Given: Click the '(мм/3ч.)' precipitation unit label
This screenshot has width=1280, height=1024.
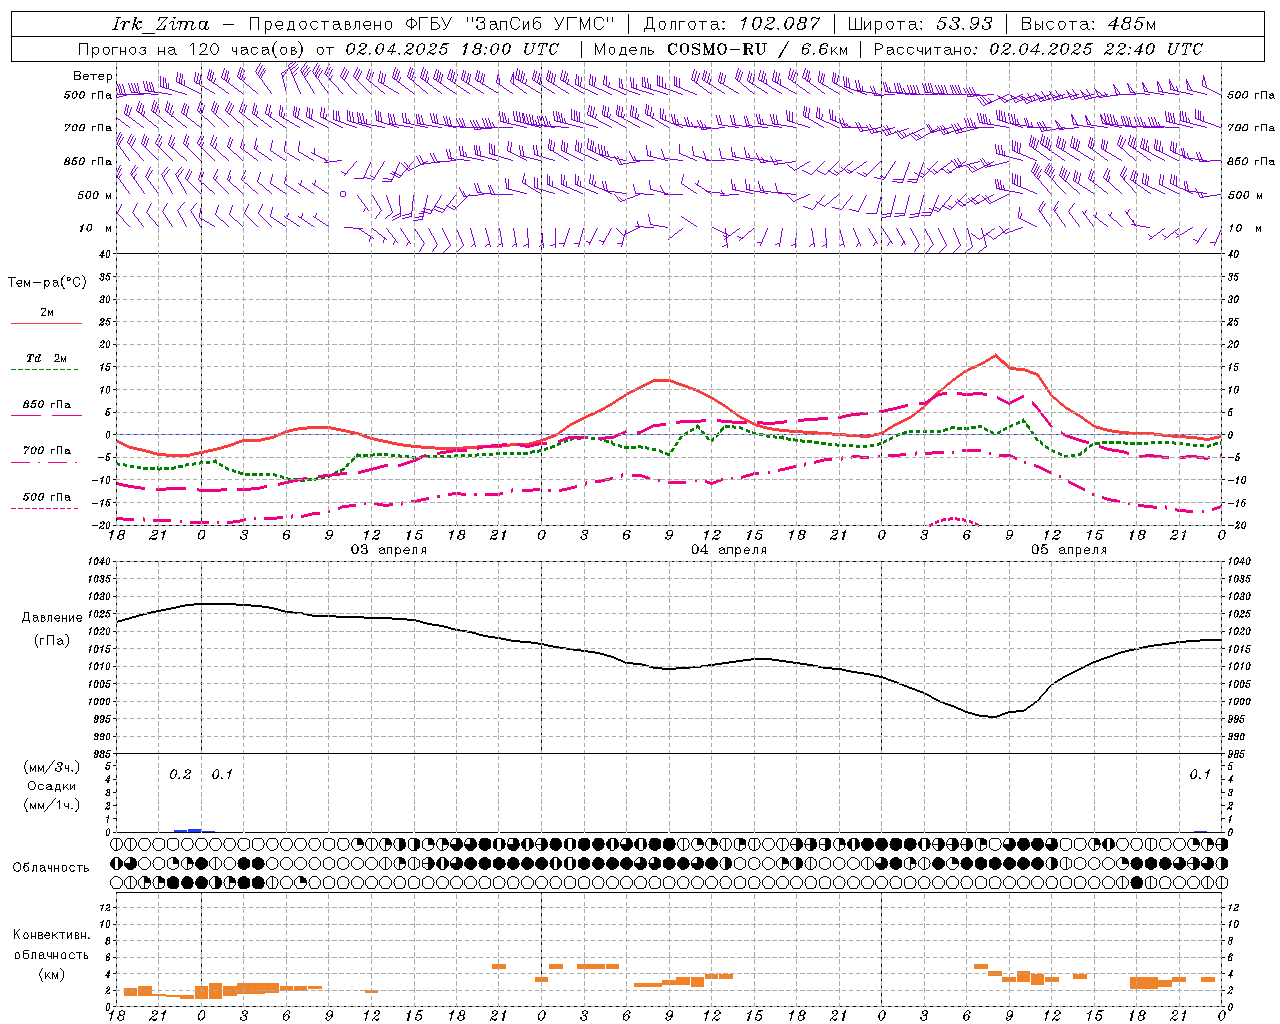Looking at the screenshot, I should coord(52,767).
